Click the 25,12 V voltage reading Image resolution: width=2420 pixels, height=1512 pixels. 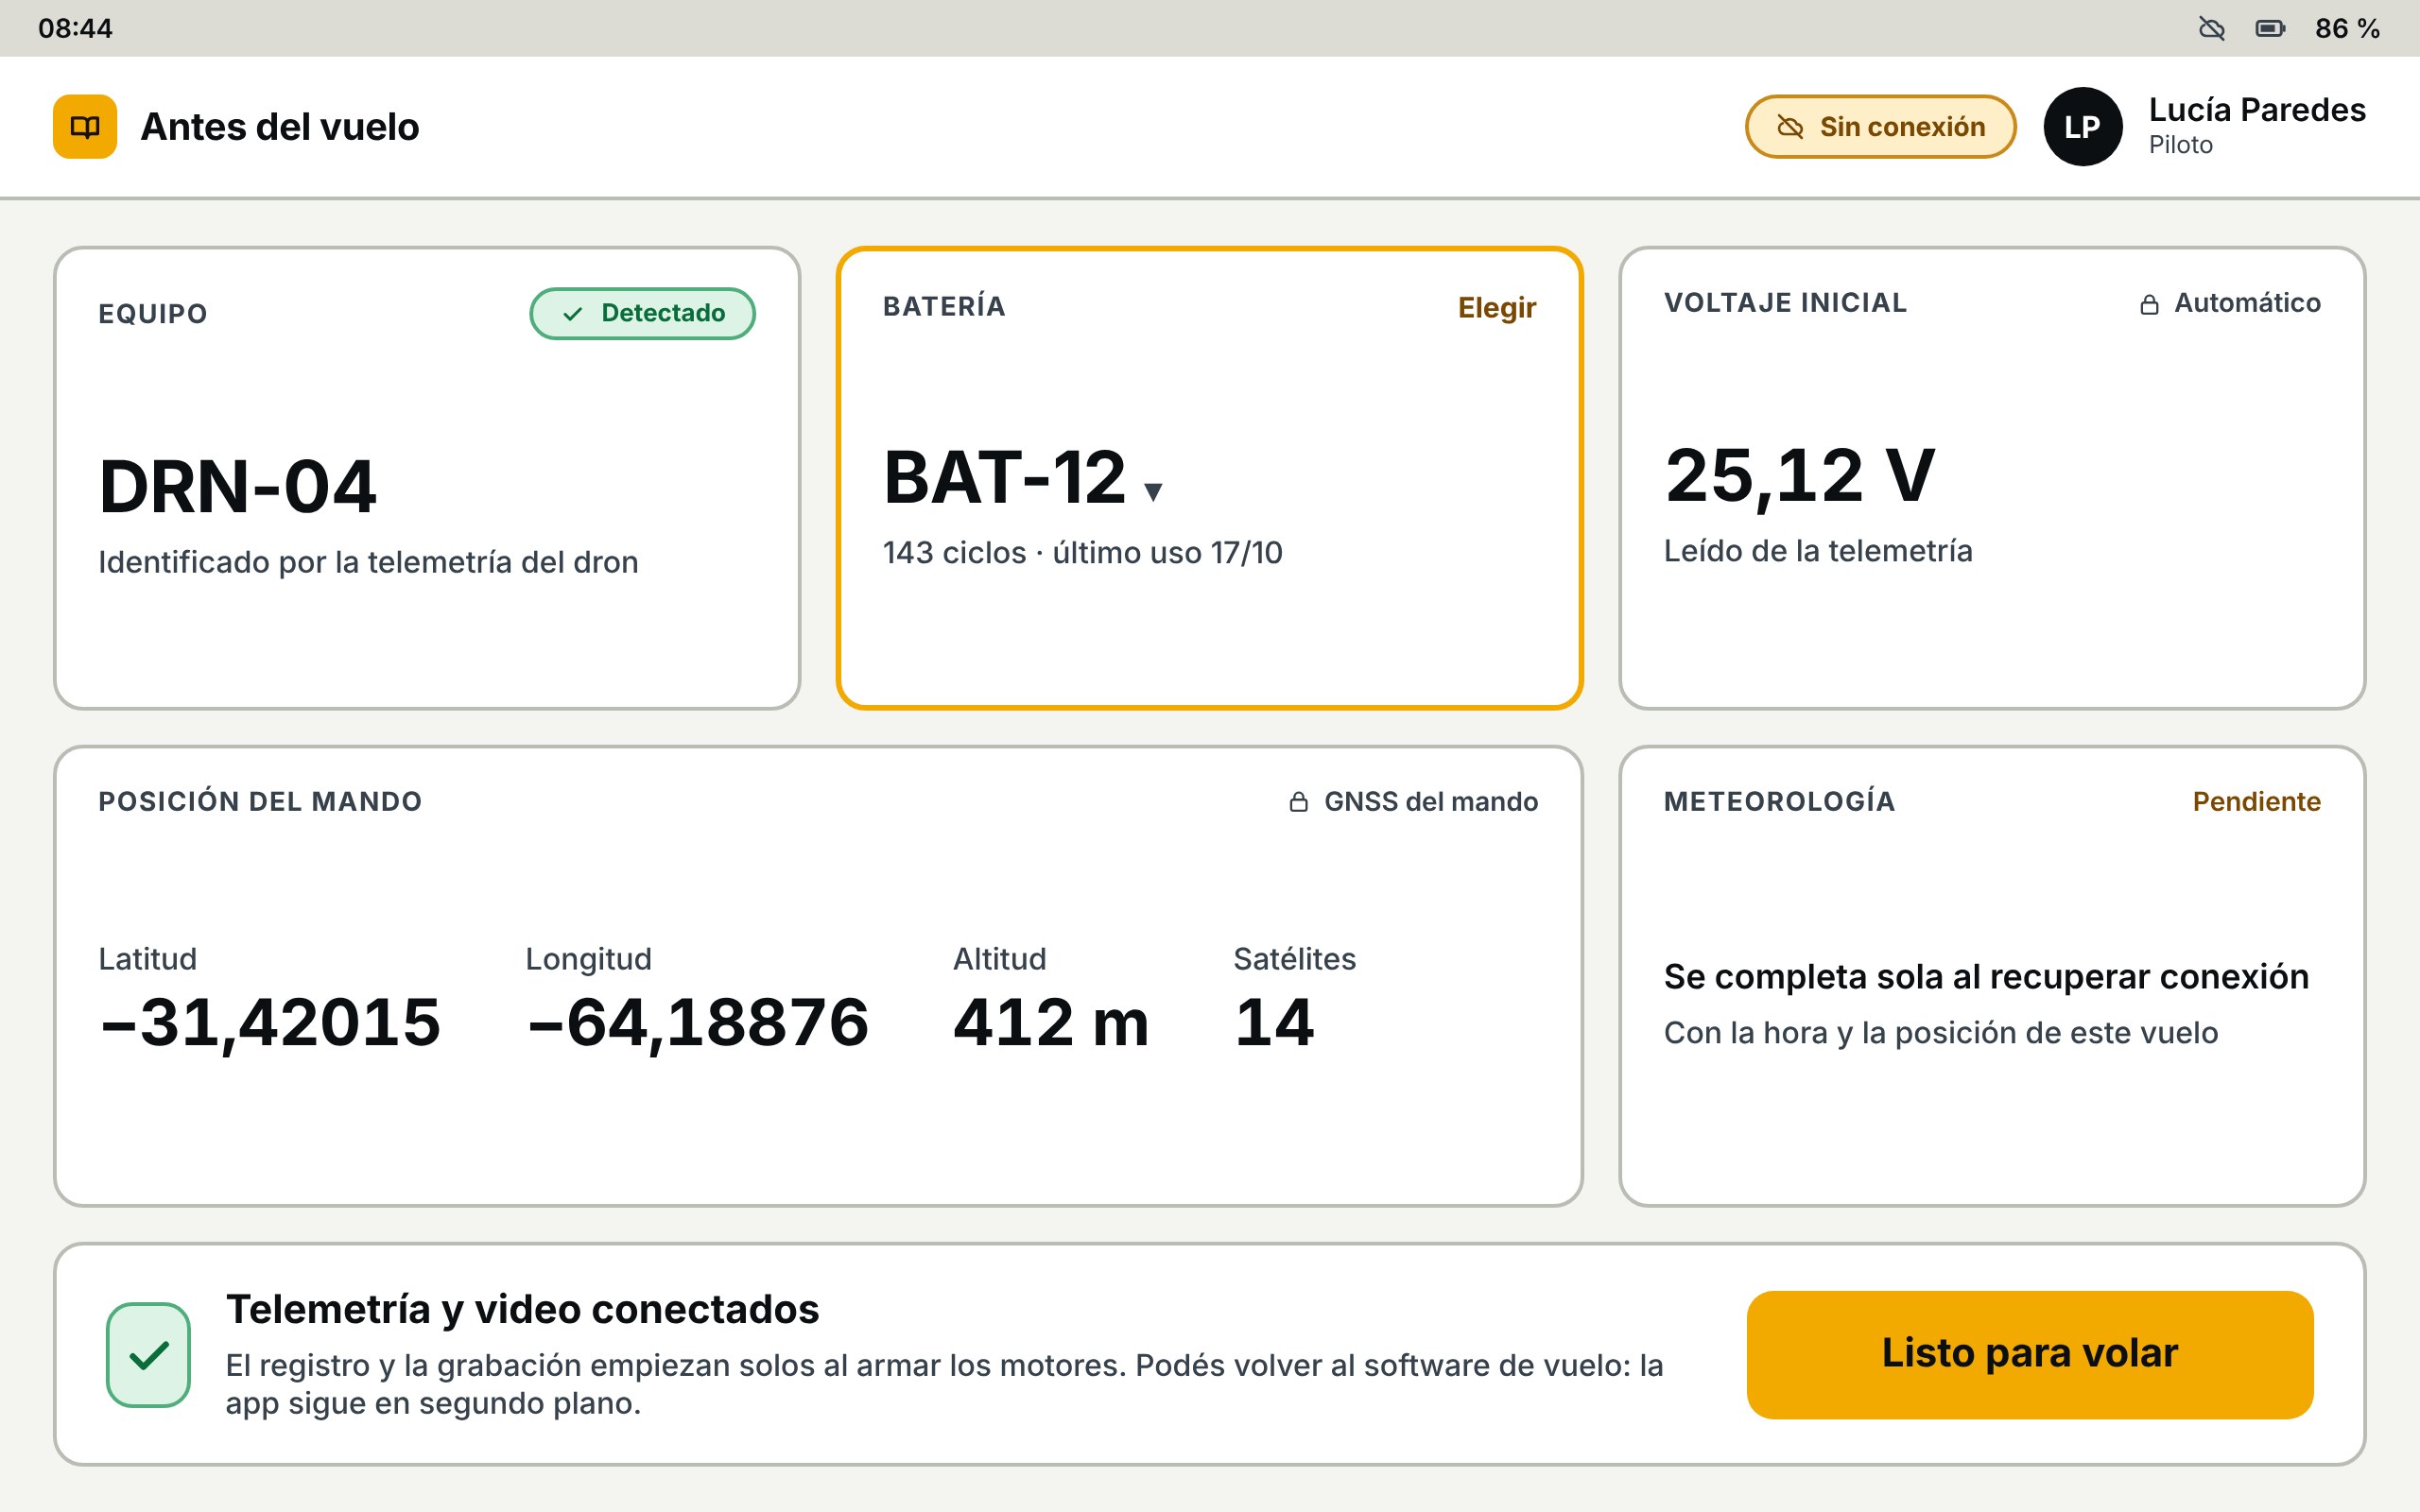tap(1800, 476)
